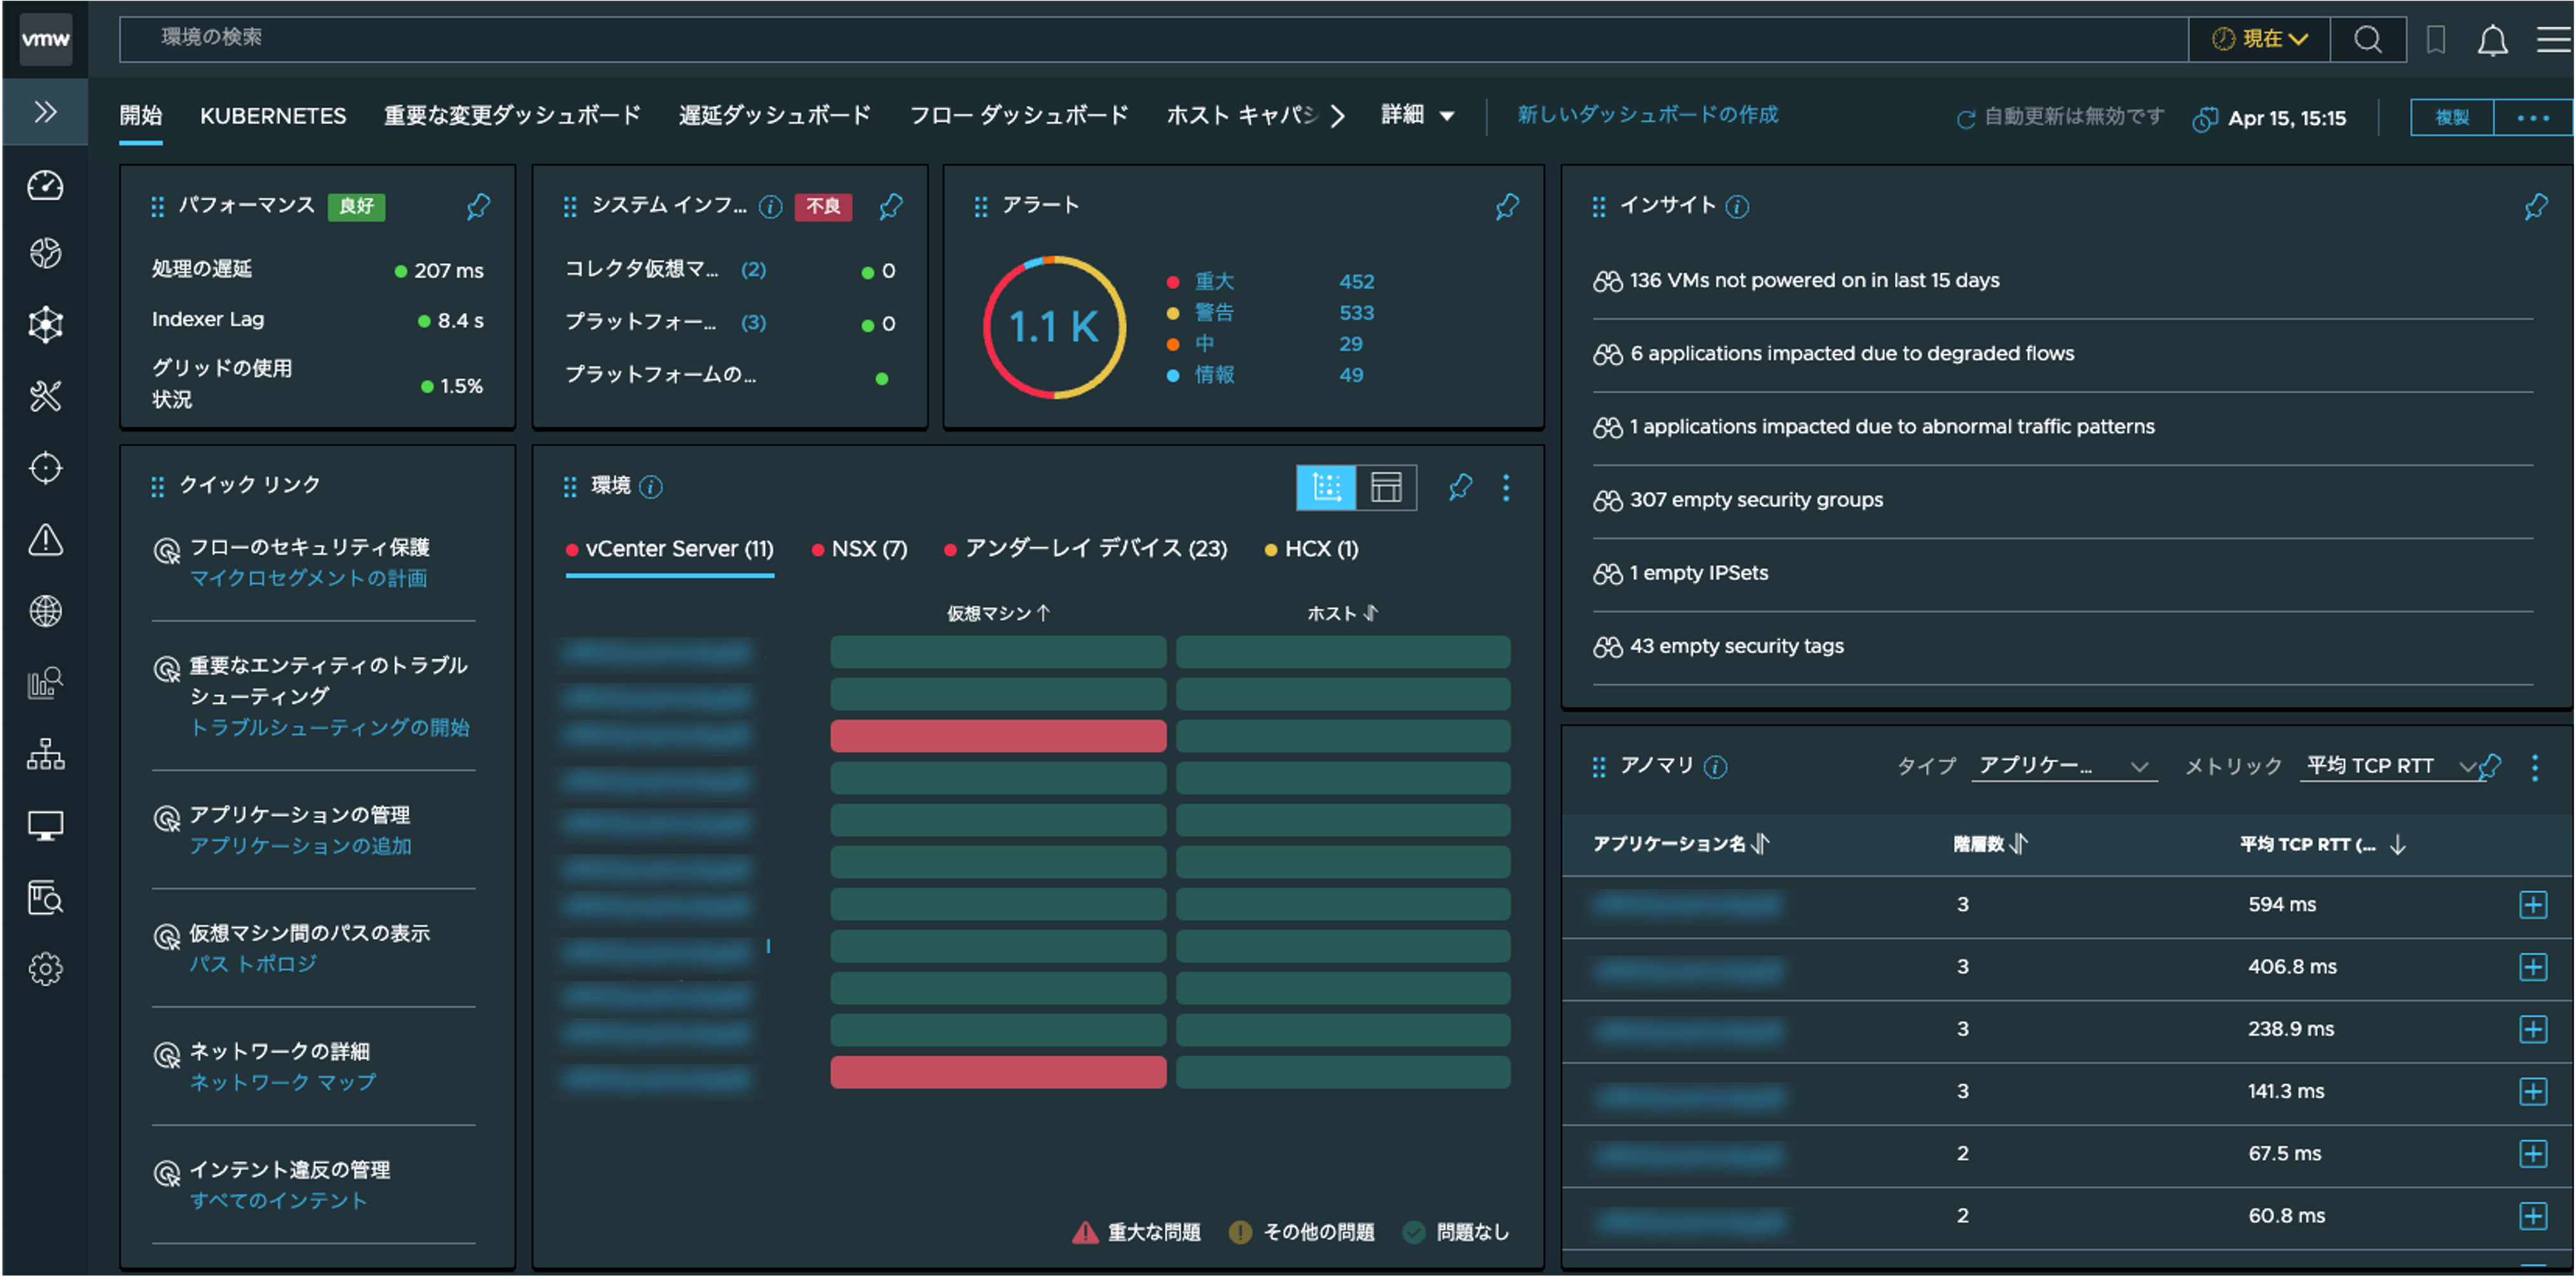Switch to the KUBERNETES tab
Screen dimensions: 2576x1276
pos(273,116)
